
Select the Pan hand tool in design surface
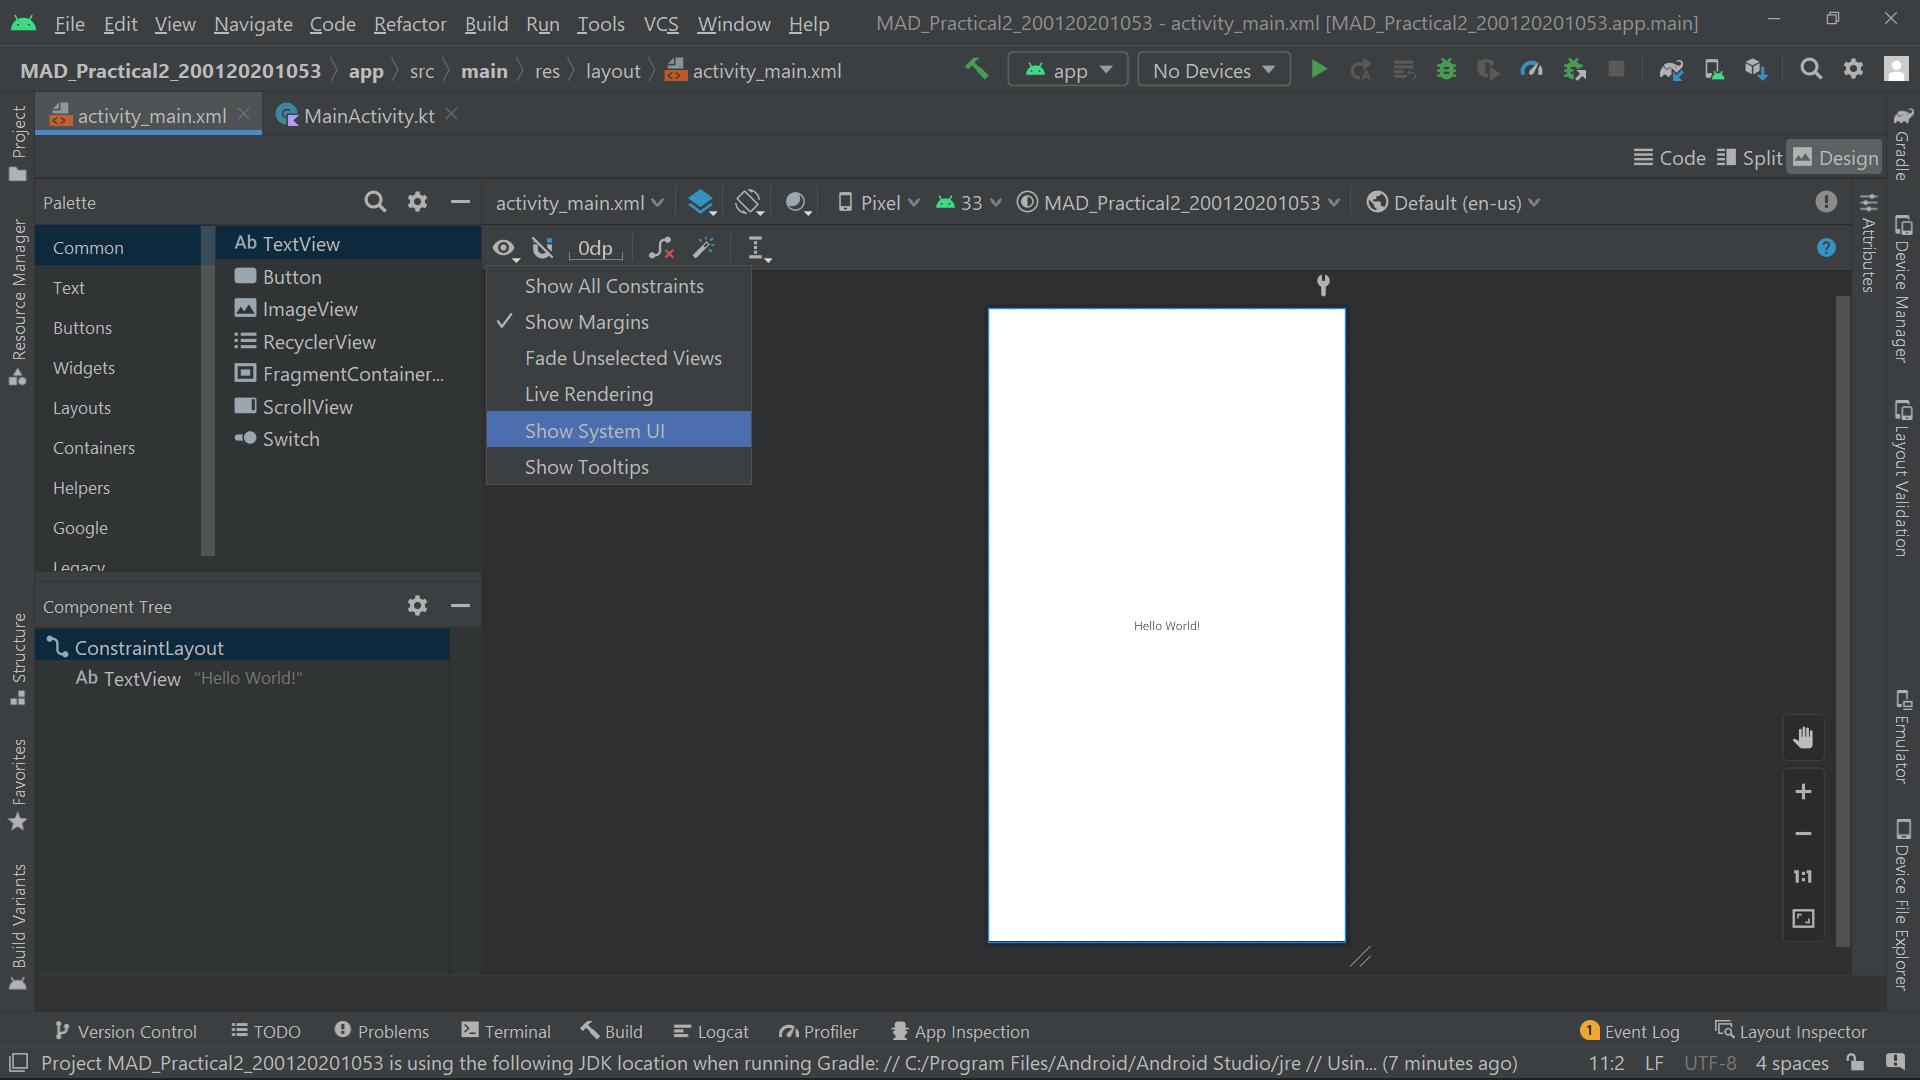(x=1803, y=738)
